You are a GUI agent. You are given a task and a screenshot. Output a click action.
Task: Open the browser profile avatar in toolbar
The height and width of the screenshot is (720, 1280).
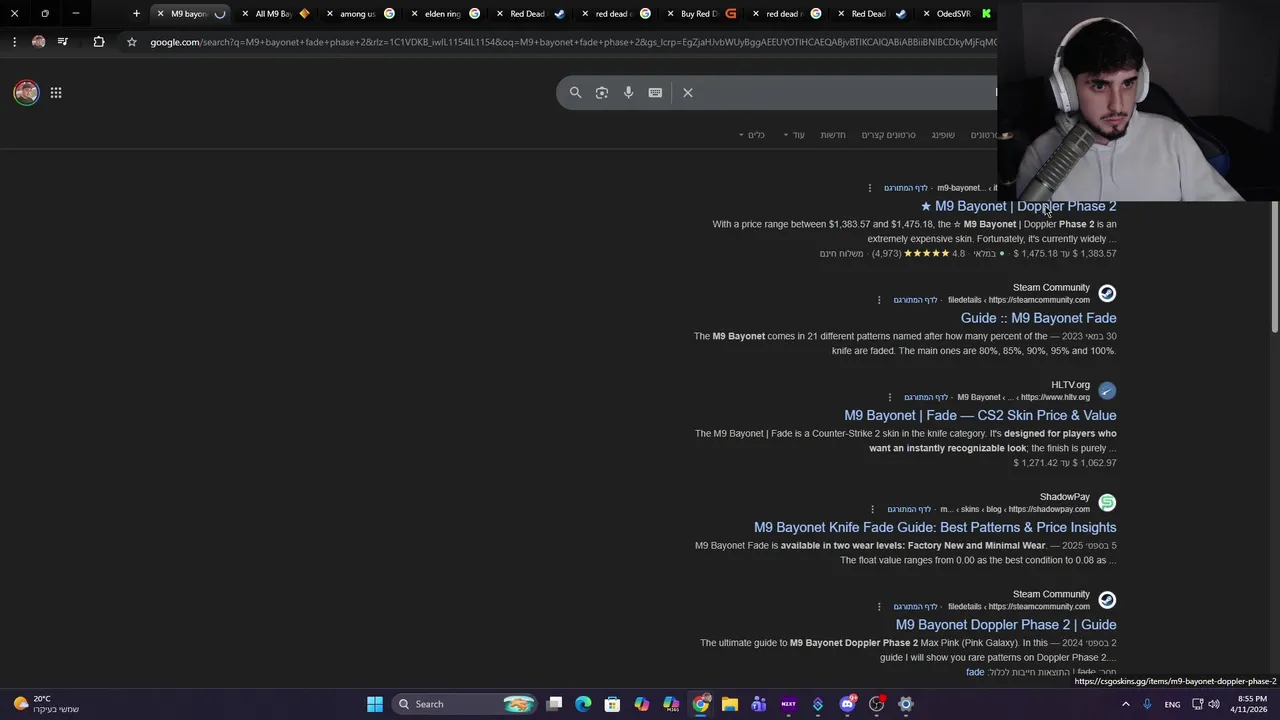(x=38, y=42)
